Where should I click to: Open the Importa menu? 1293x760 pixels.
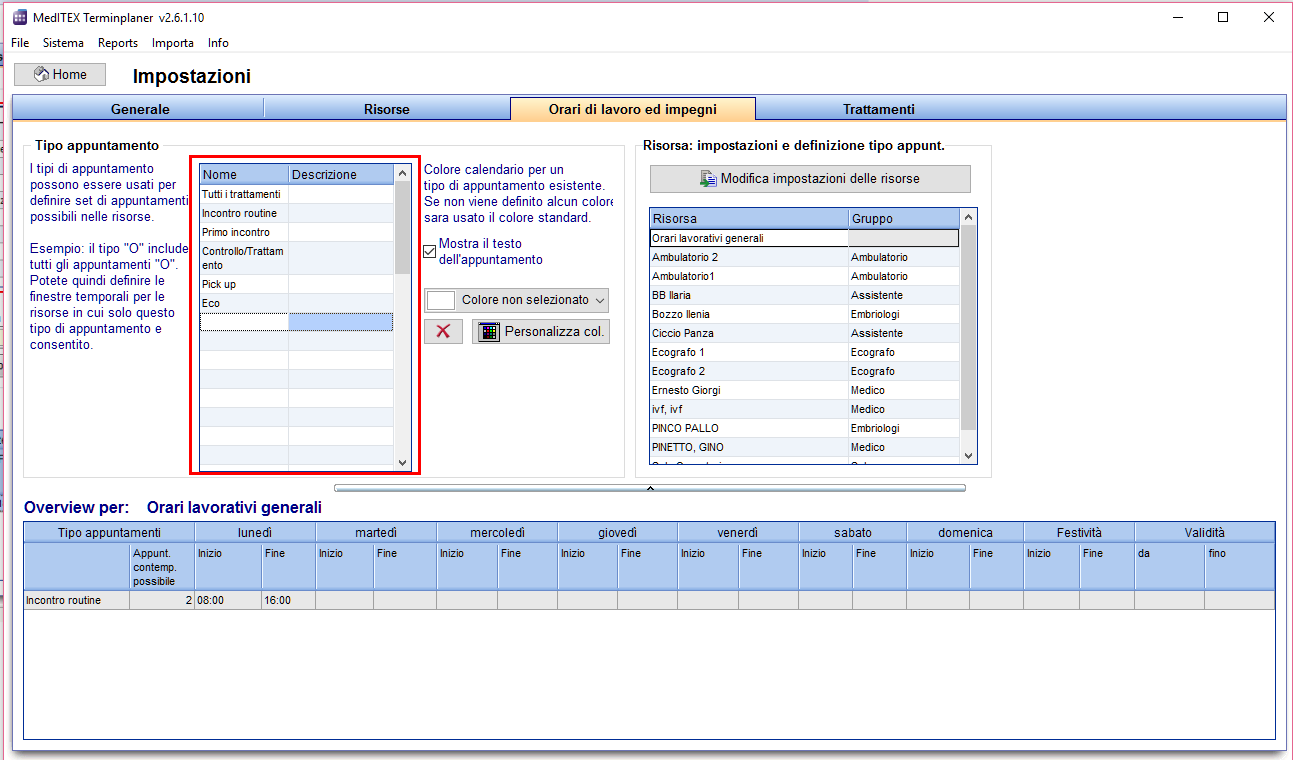[173, 43]
